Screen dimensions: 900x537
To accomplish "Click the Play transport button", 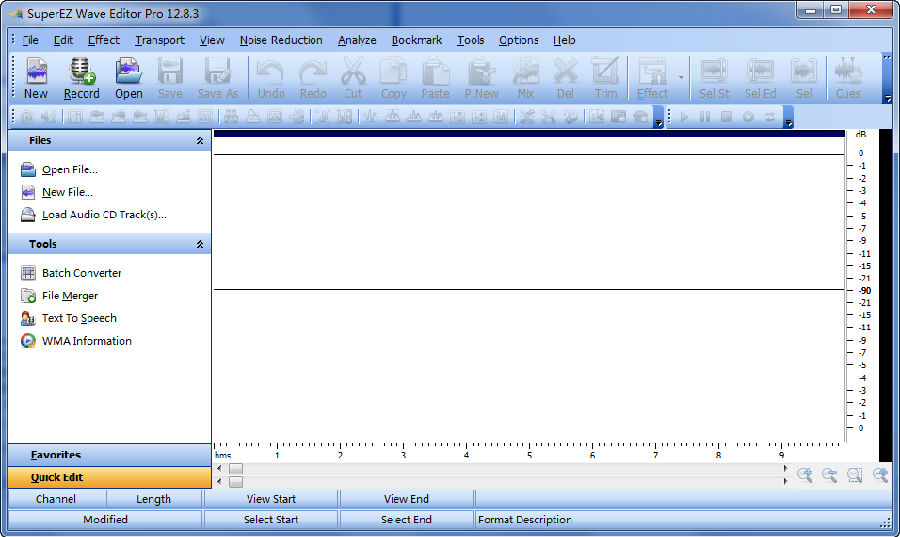I will click(684, 117).
